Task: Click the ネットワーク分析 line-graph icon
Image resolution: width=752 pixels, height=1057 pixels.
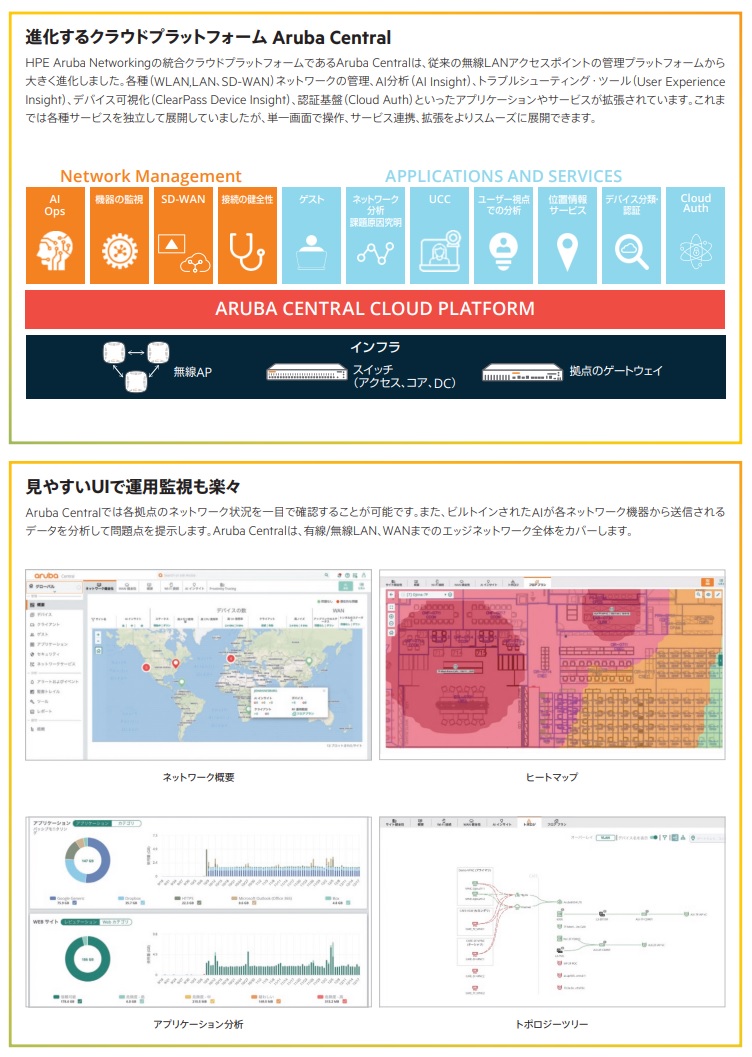Action: [375, 253]
